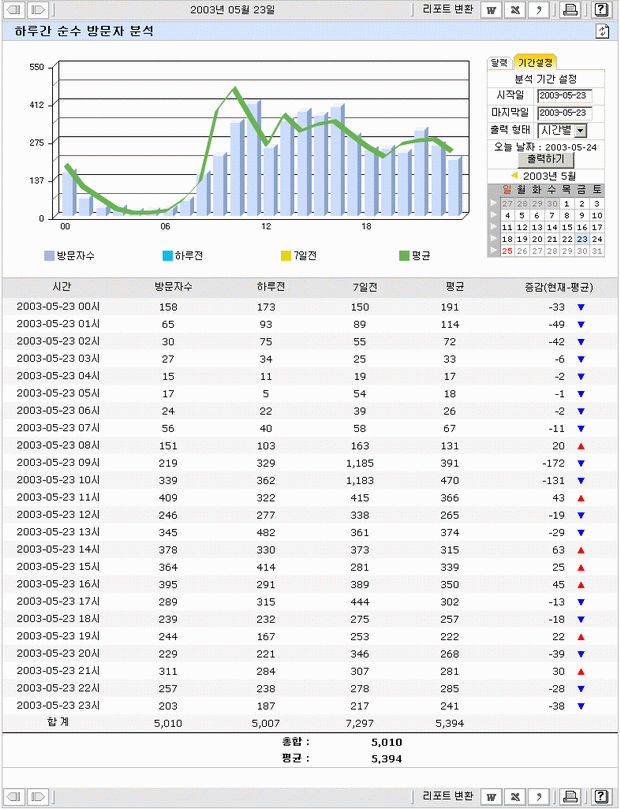Export as CSV from bottom toolbar

click(539, 797)
